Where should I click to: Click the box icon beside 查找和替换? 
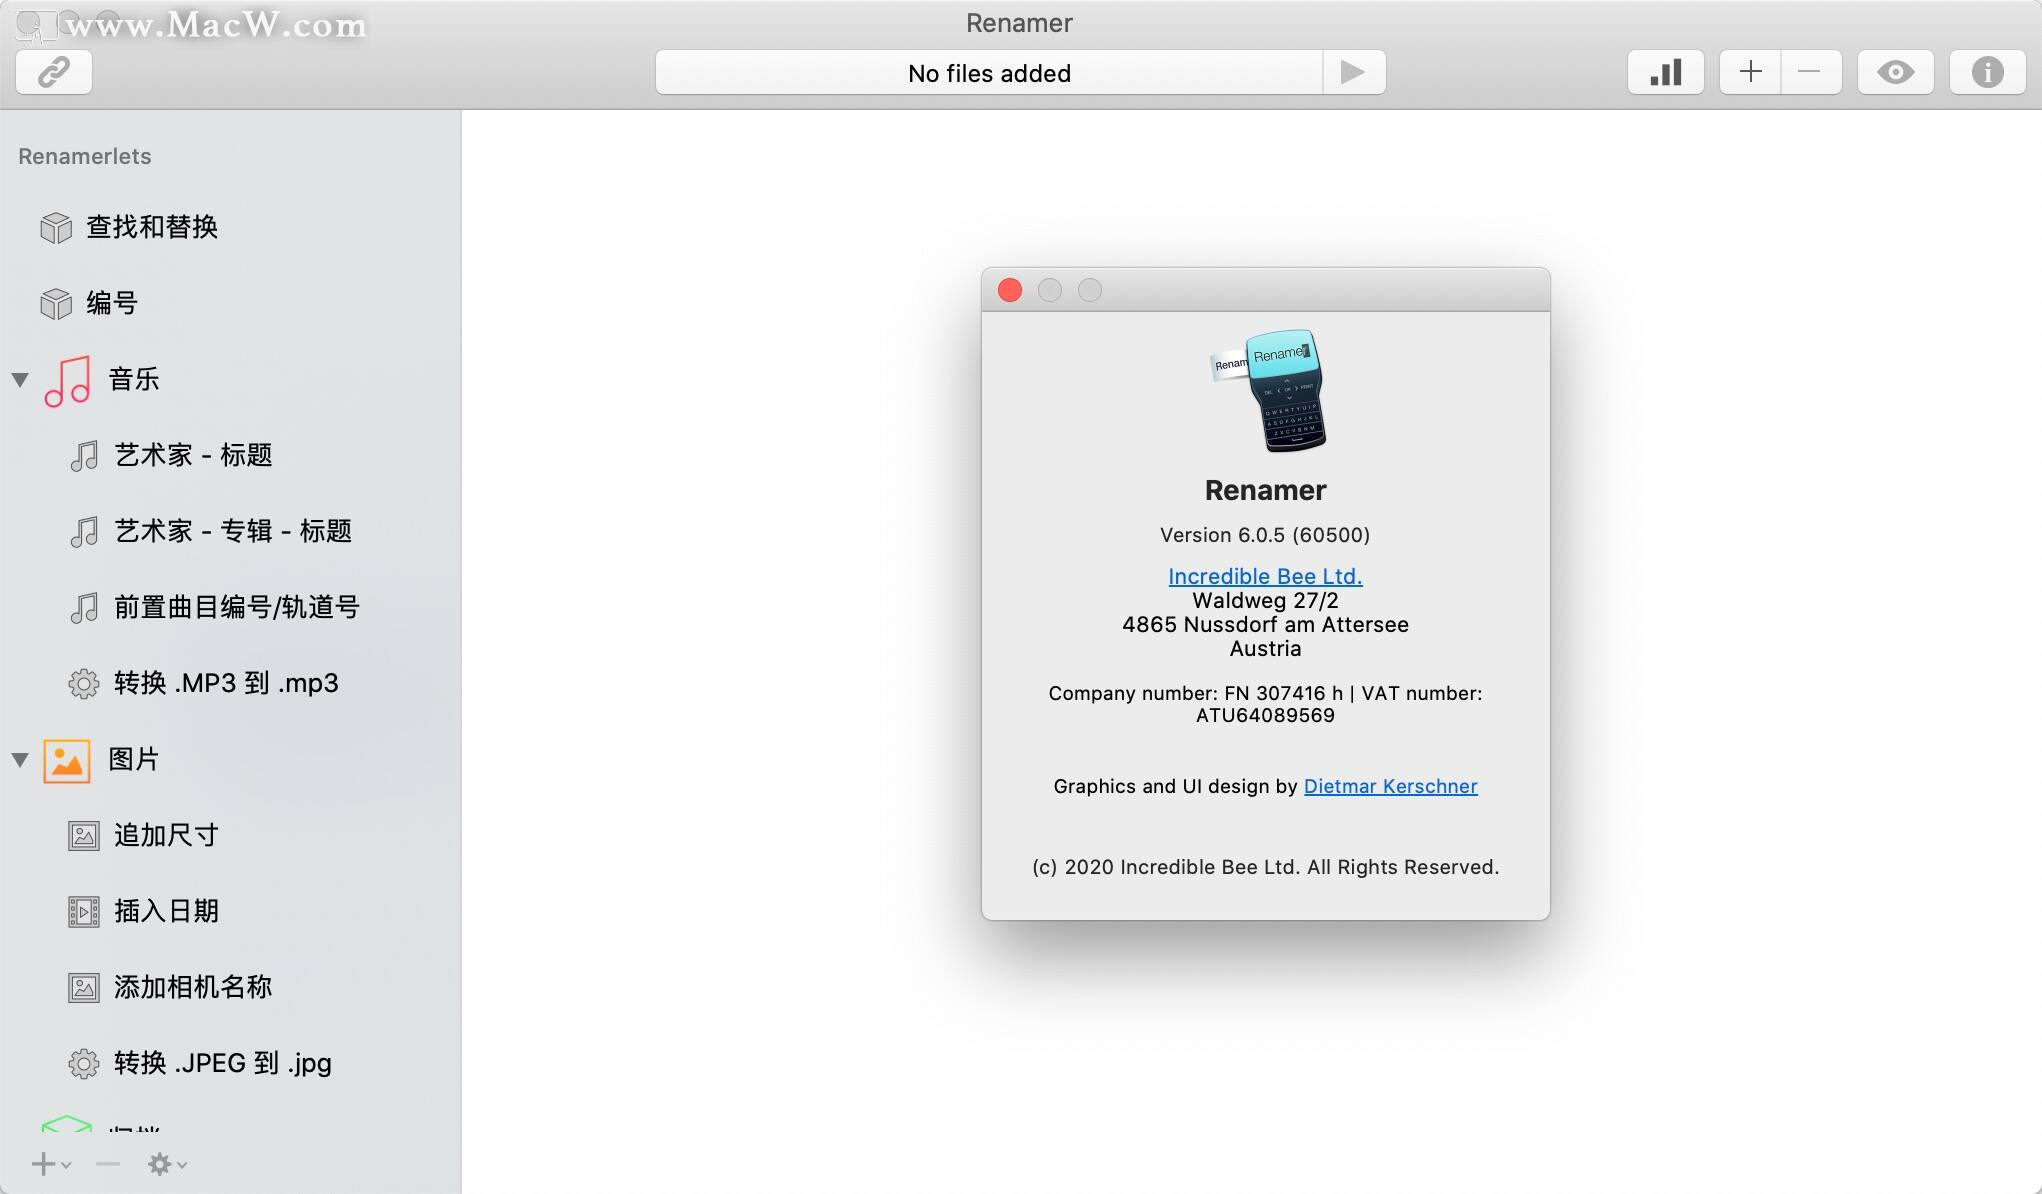tap(56, 227)
